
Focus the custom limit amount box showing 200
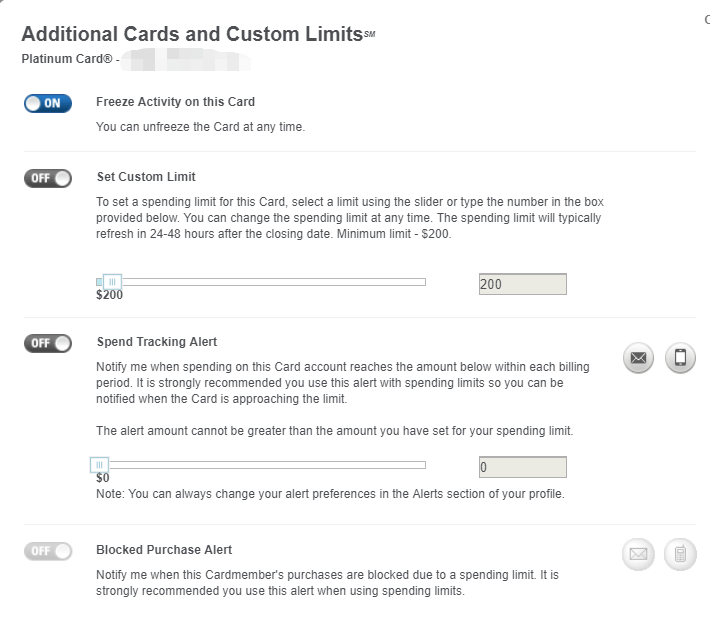[522, 284]
